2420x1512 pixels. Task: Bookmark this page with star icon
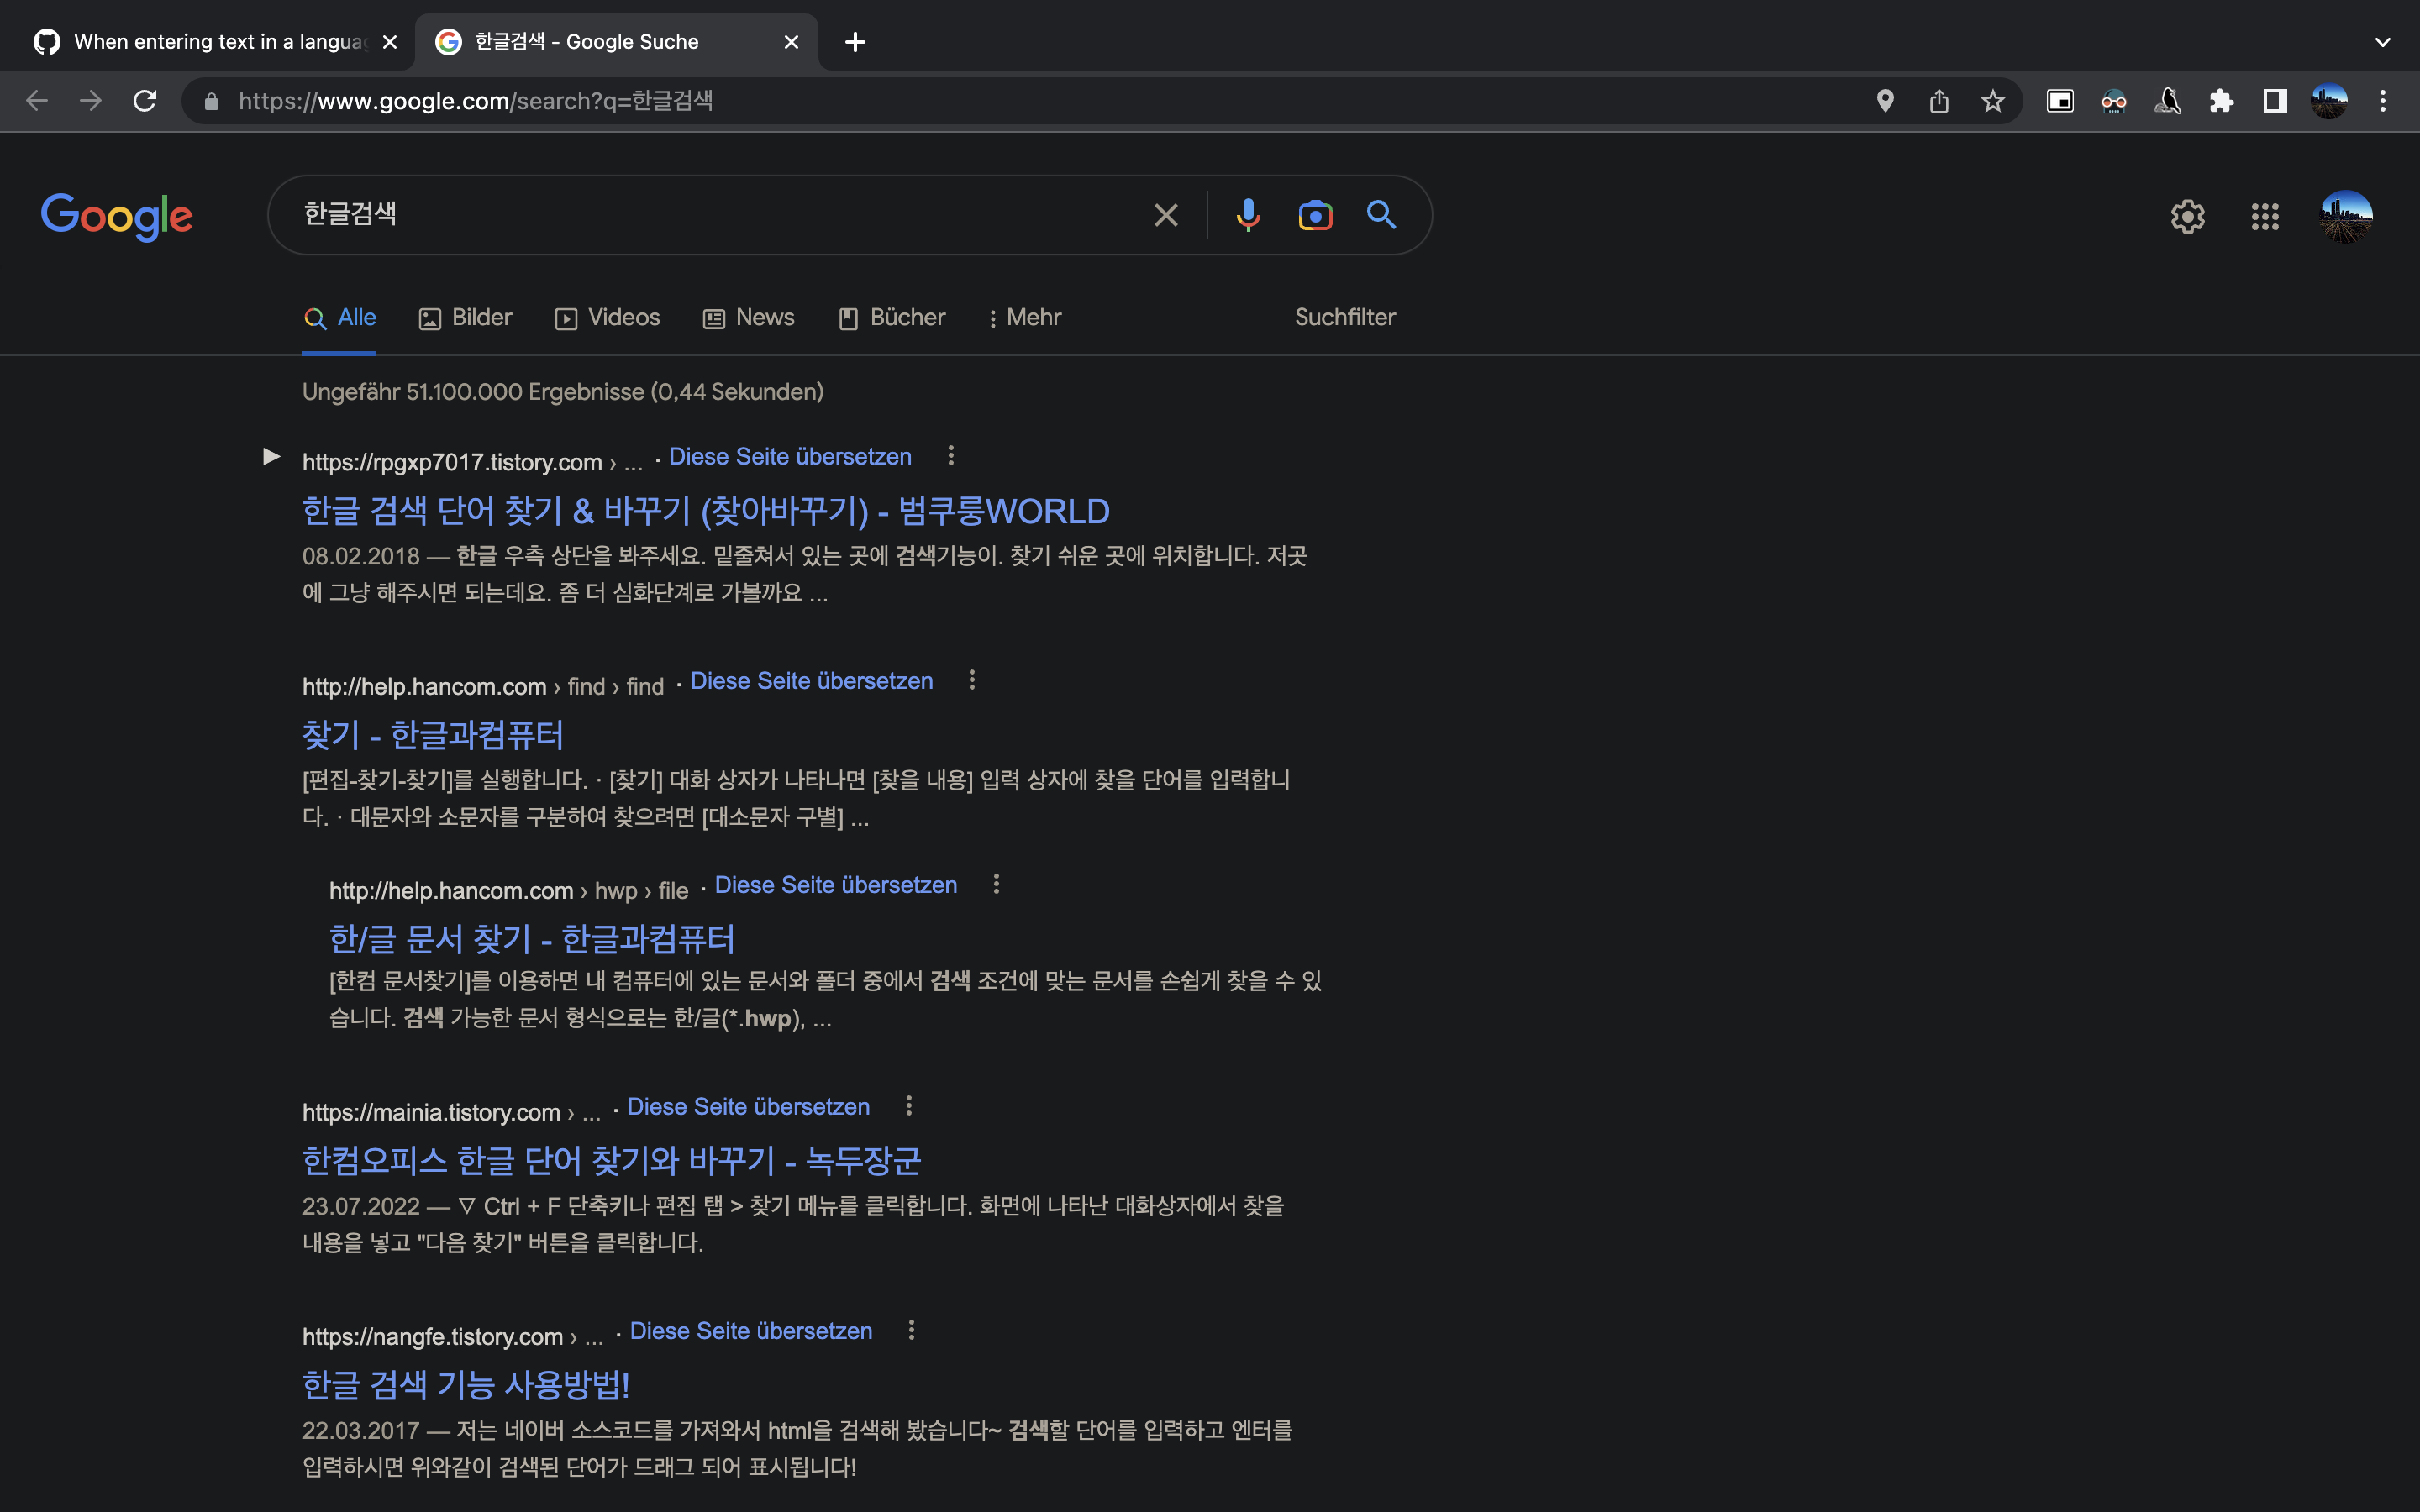point(1992,101)
